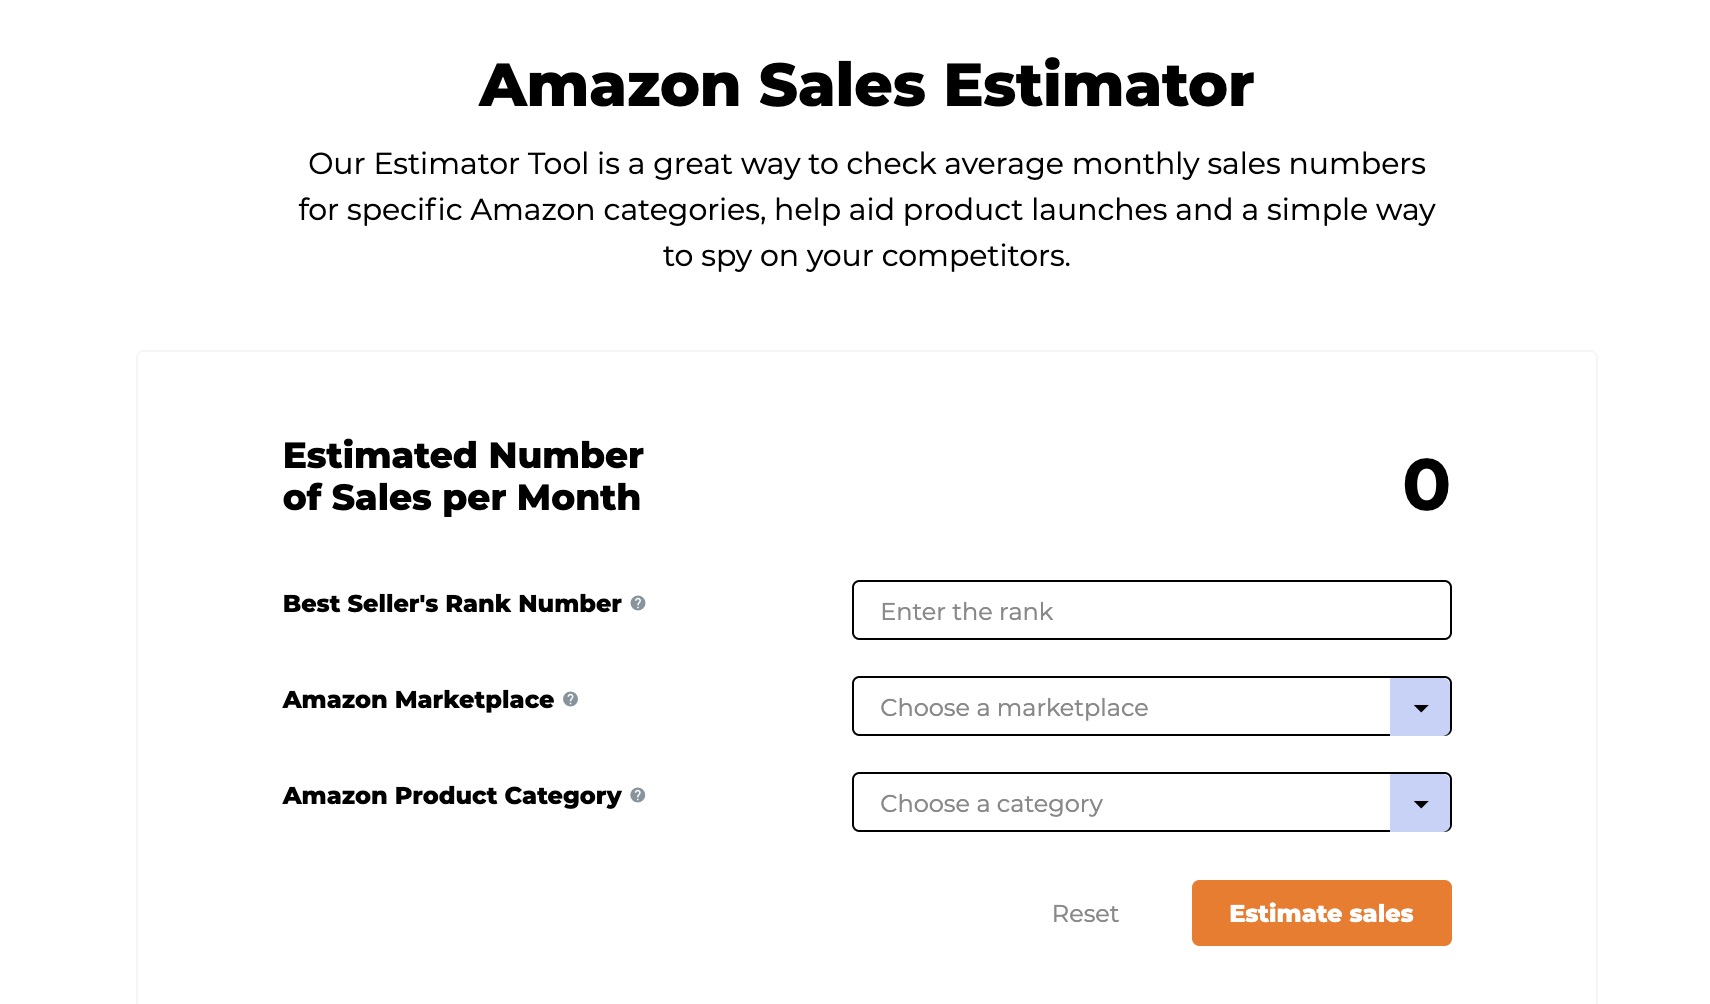Screen dimensions: 1710x1004
Task: Click the Estimated Number of Sales heading
Action: coord(462,476)
